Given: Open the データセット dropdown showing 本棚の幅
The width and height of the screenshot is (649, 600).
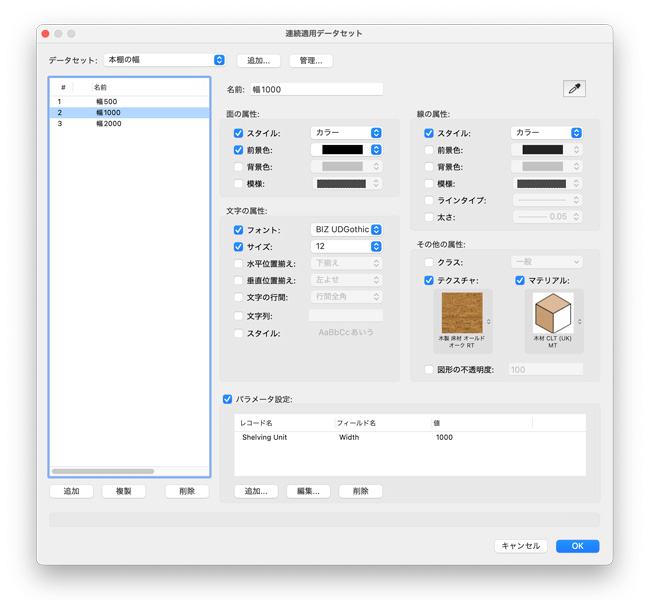Looking at the screenshot, I should coord(165,60).
